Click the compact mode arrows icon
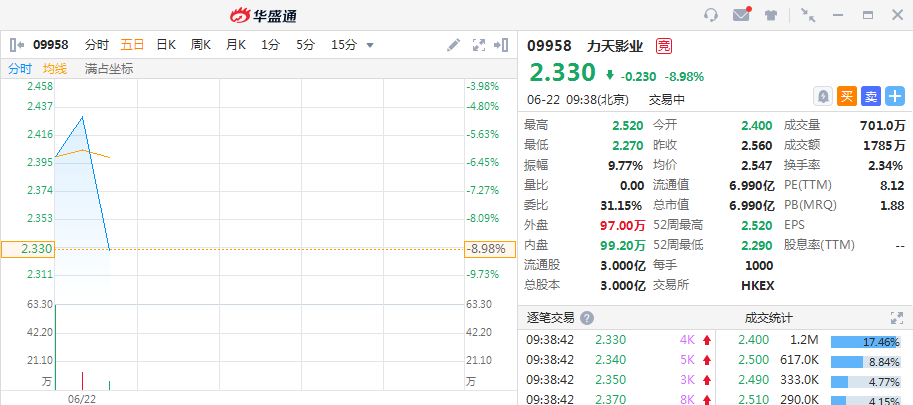913x405 pixels. click(x=808, y=15)
